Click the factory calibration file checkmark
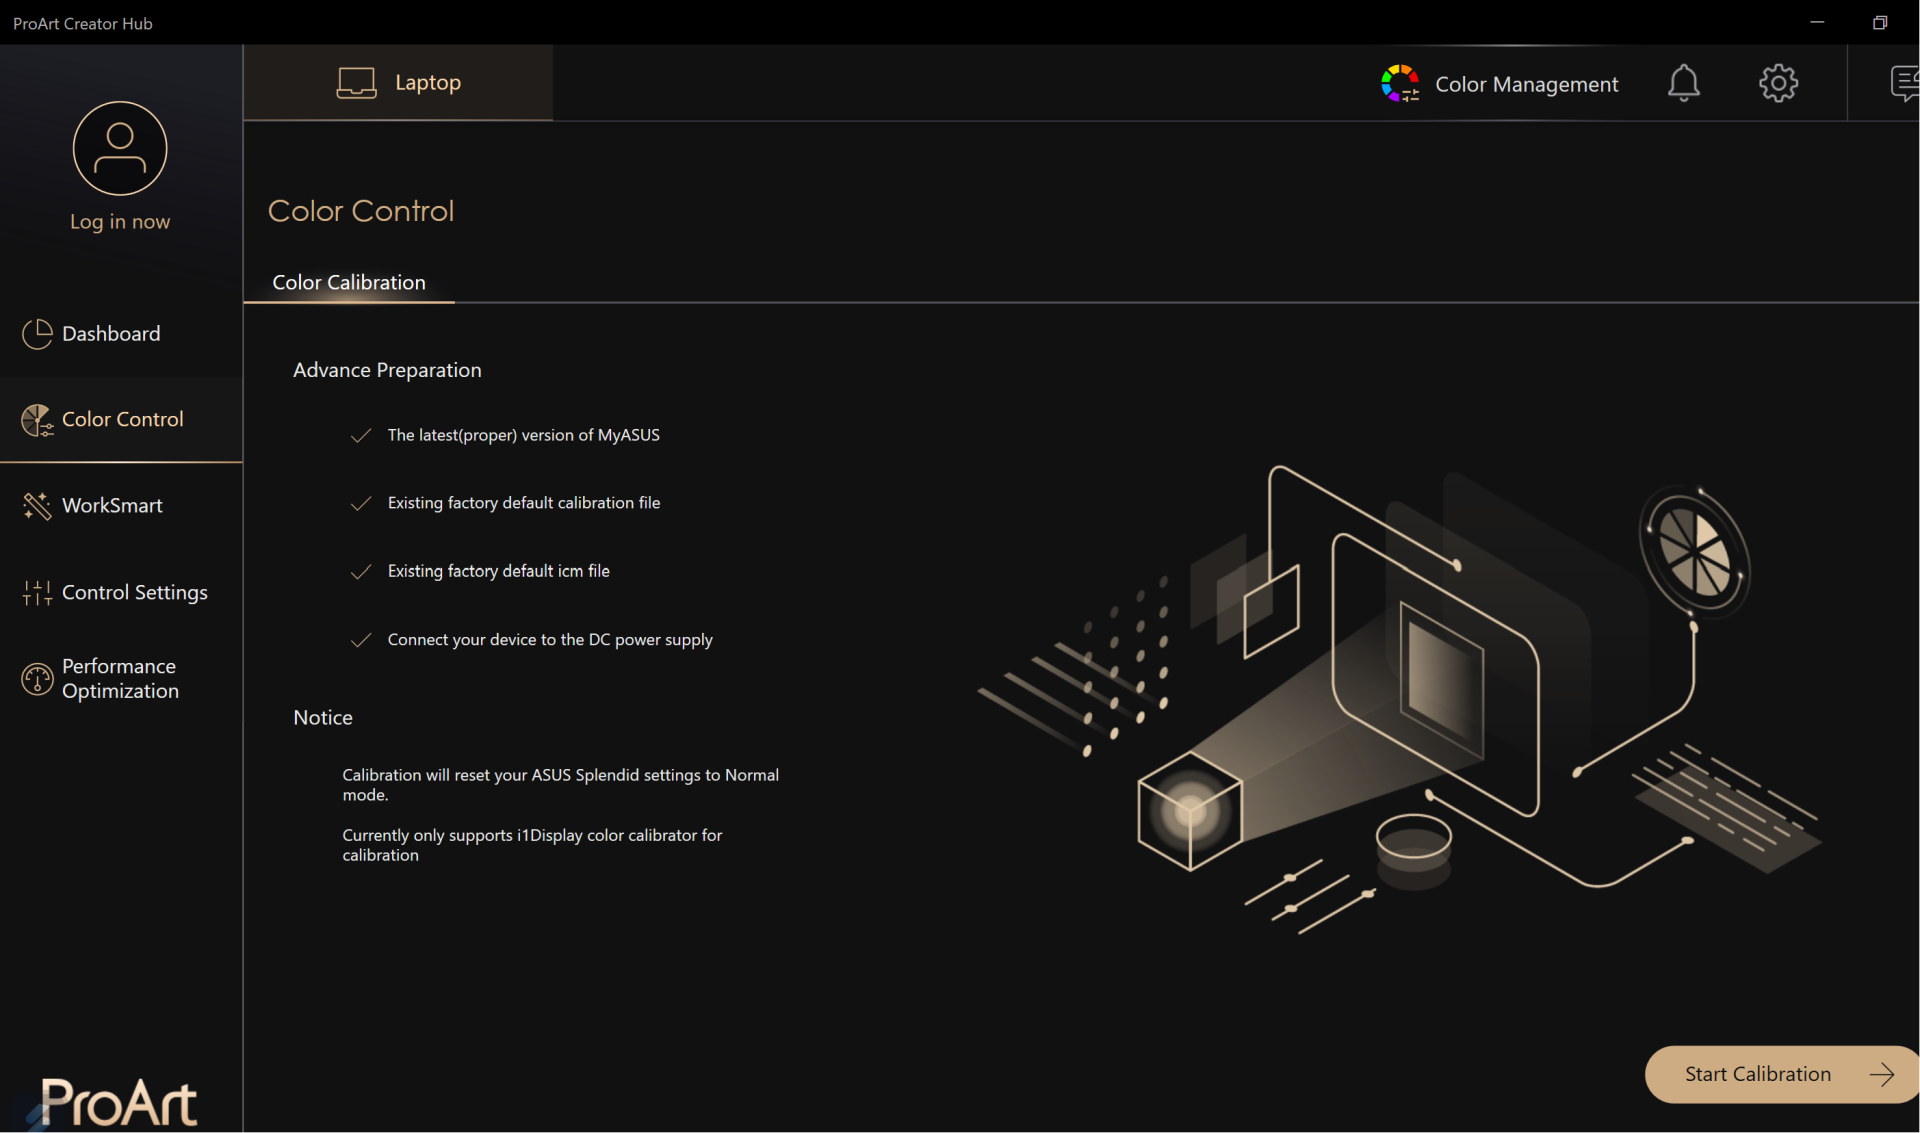The height and width of the screenshot is (1133, 1920). click(361, 503)
